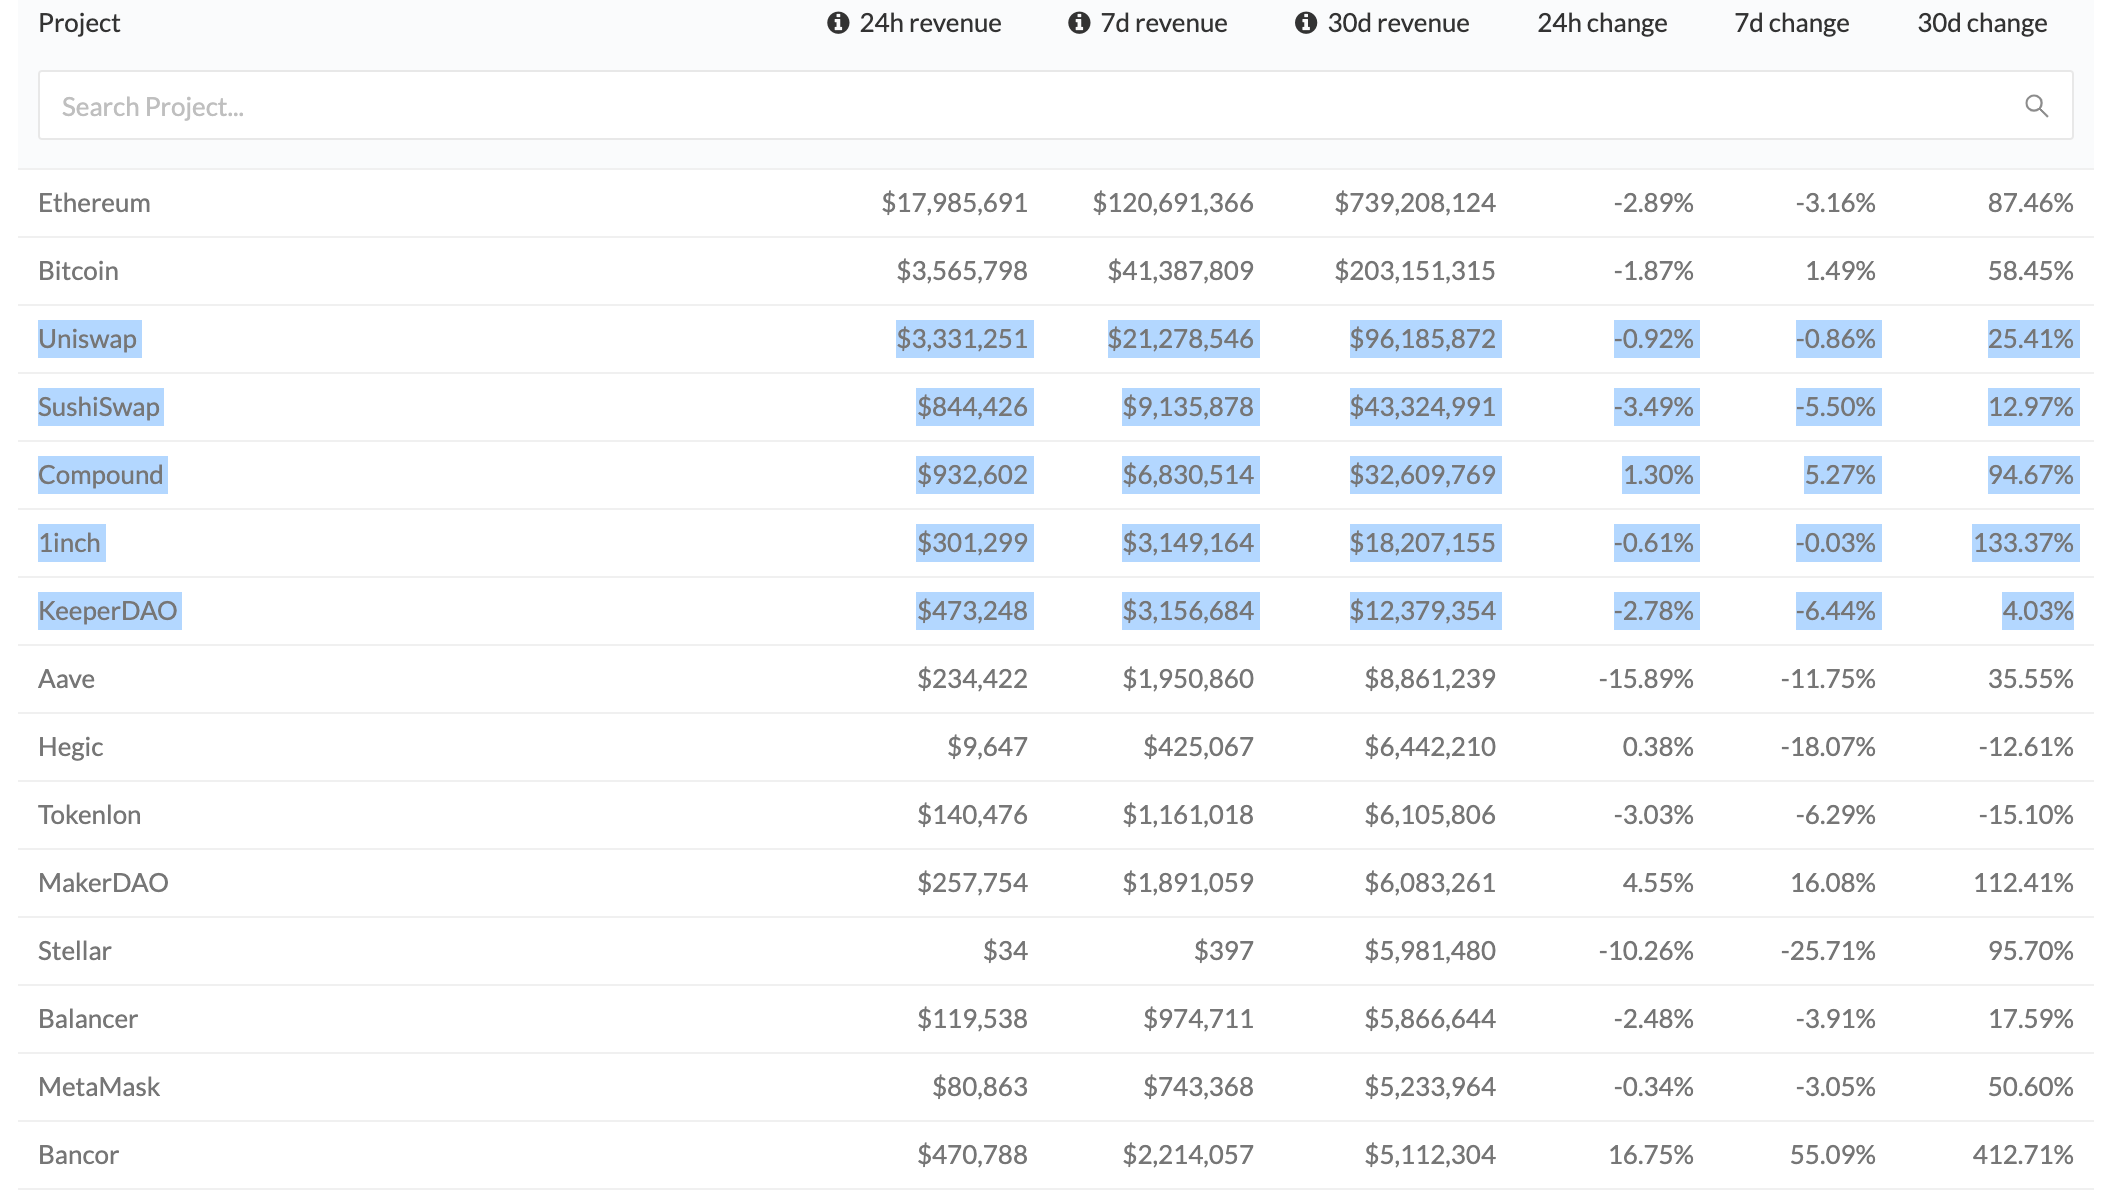Click KeeperDAO 24h change -2.78%
The width and height of the screenshot is (2110, 1190).
1654,611
